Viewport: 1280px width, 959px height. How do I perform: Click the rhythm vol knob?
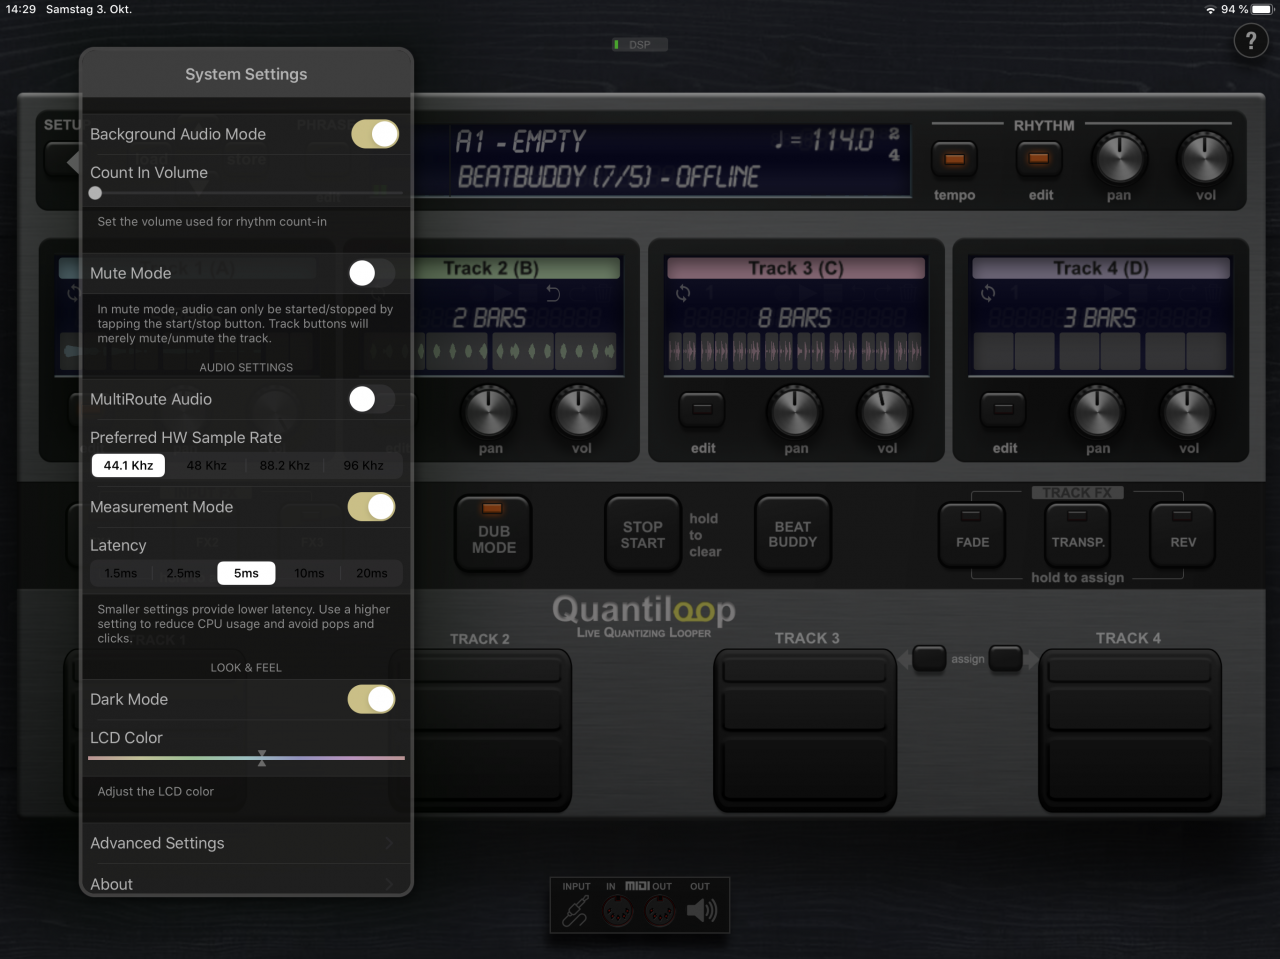tap(1205, 159)
